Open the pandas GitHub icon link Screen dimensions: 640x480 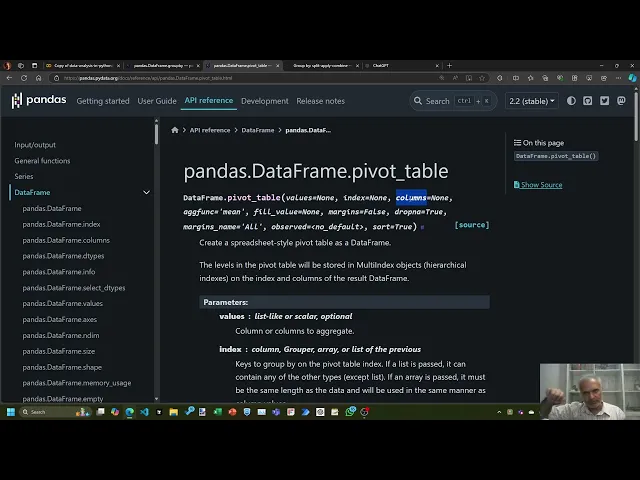[x=588, y=101]
